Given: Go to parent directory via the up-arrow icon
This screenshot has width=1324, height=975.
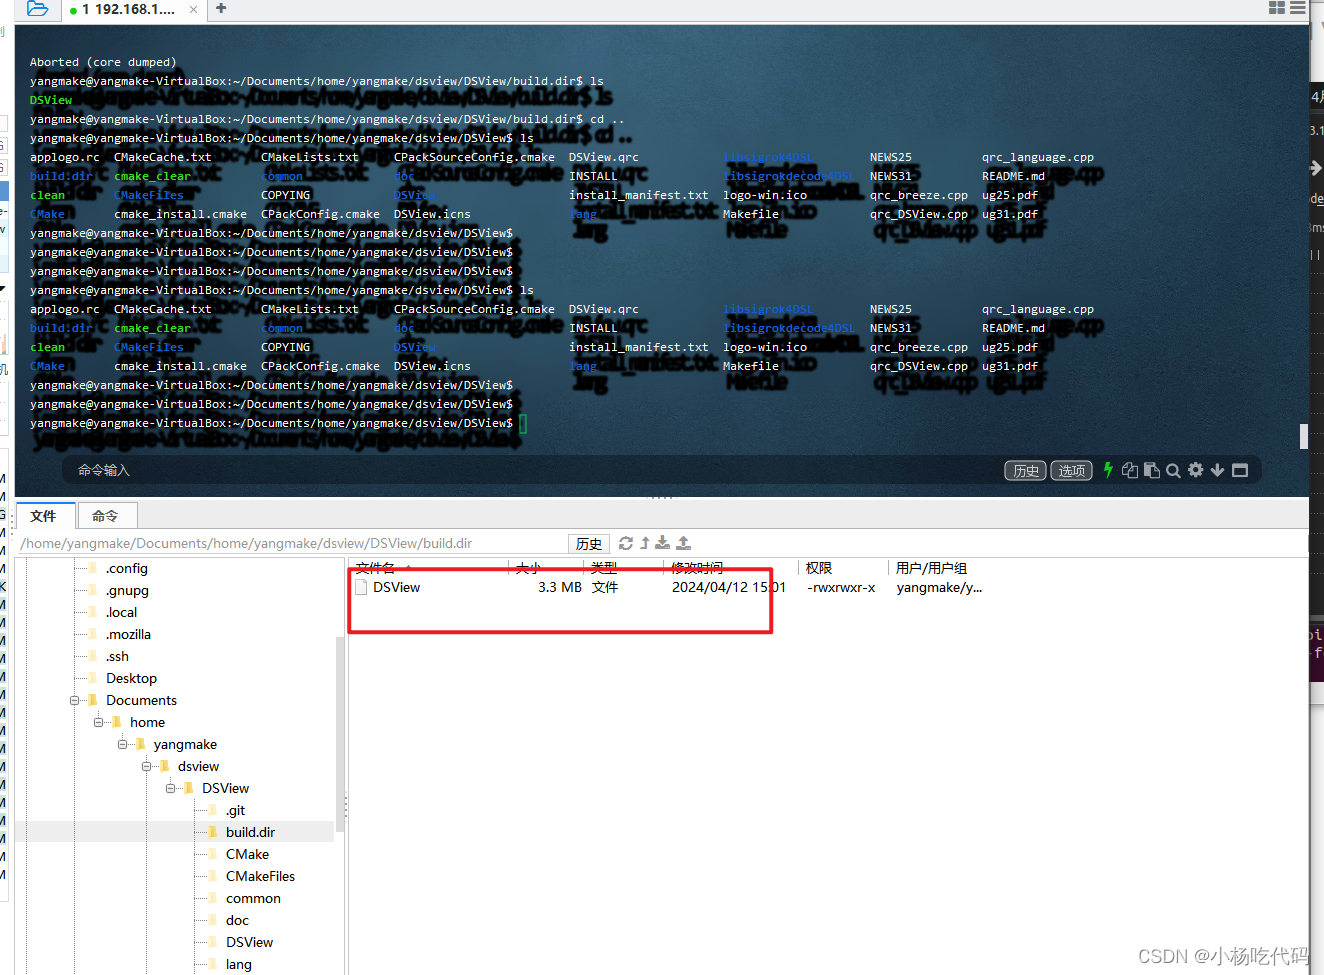Looking at the screenshot, I should 644,543.
